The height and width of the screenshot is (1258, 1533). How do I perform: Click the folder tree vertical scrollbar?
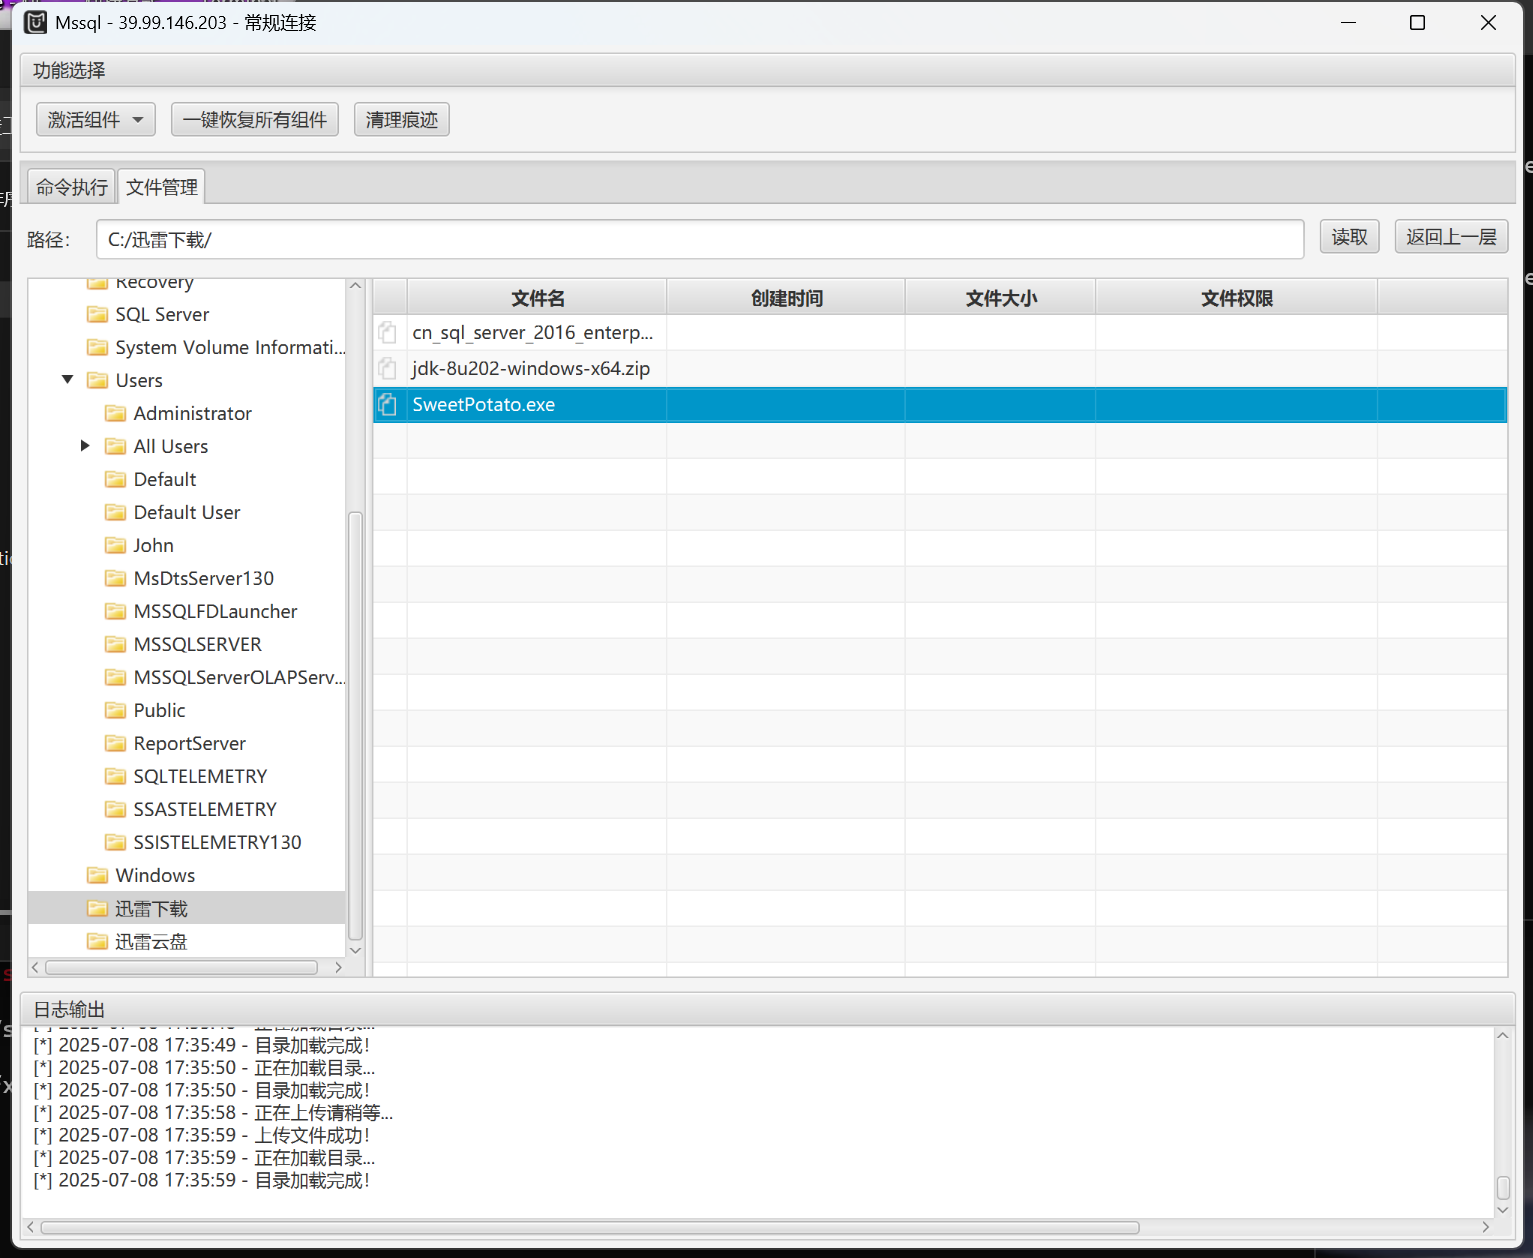(x=355, y=725)
